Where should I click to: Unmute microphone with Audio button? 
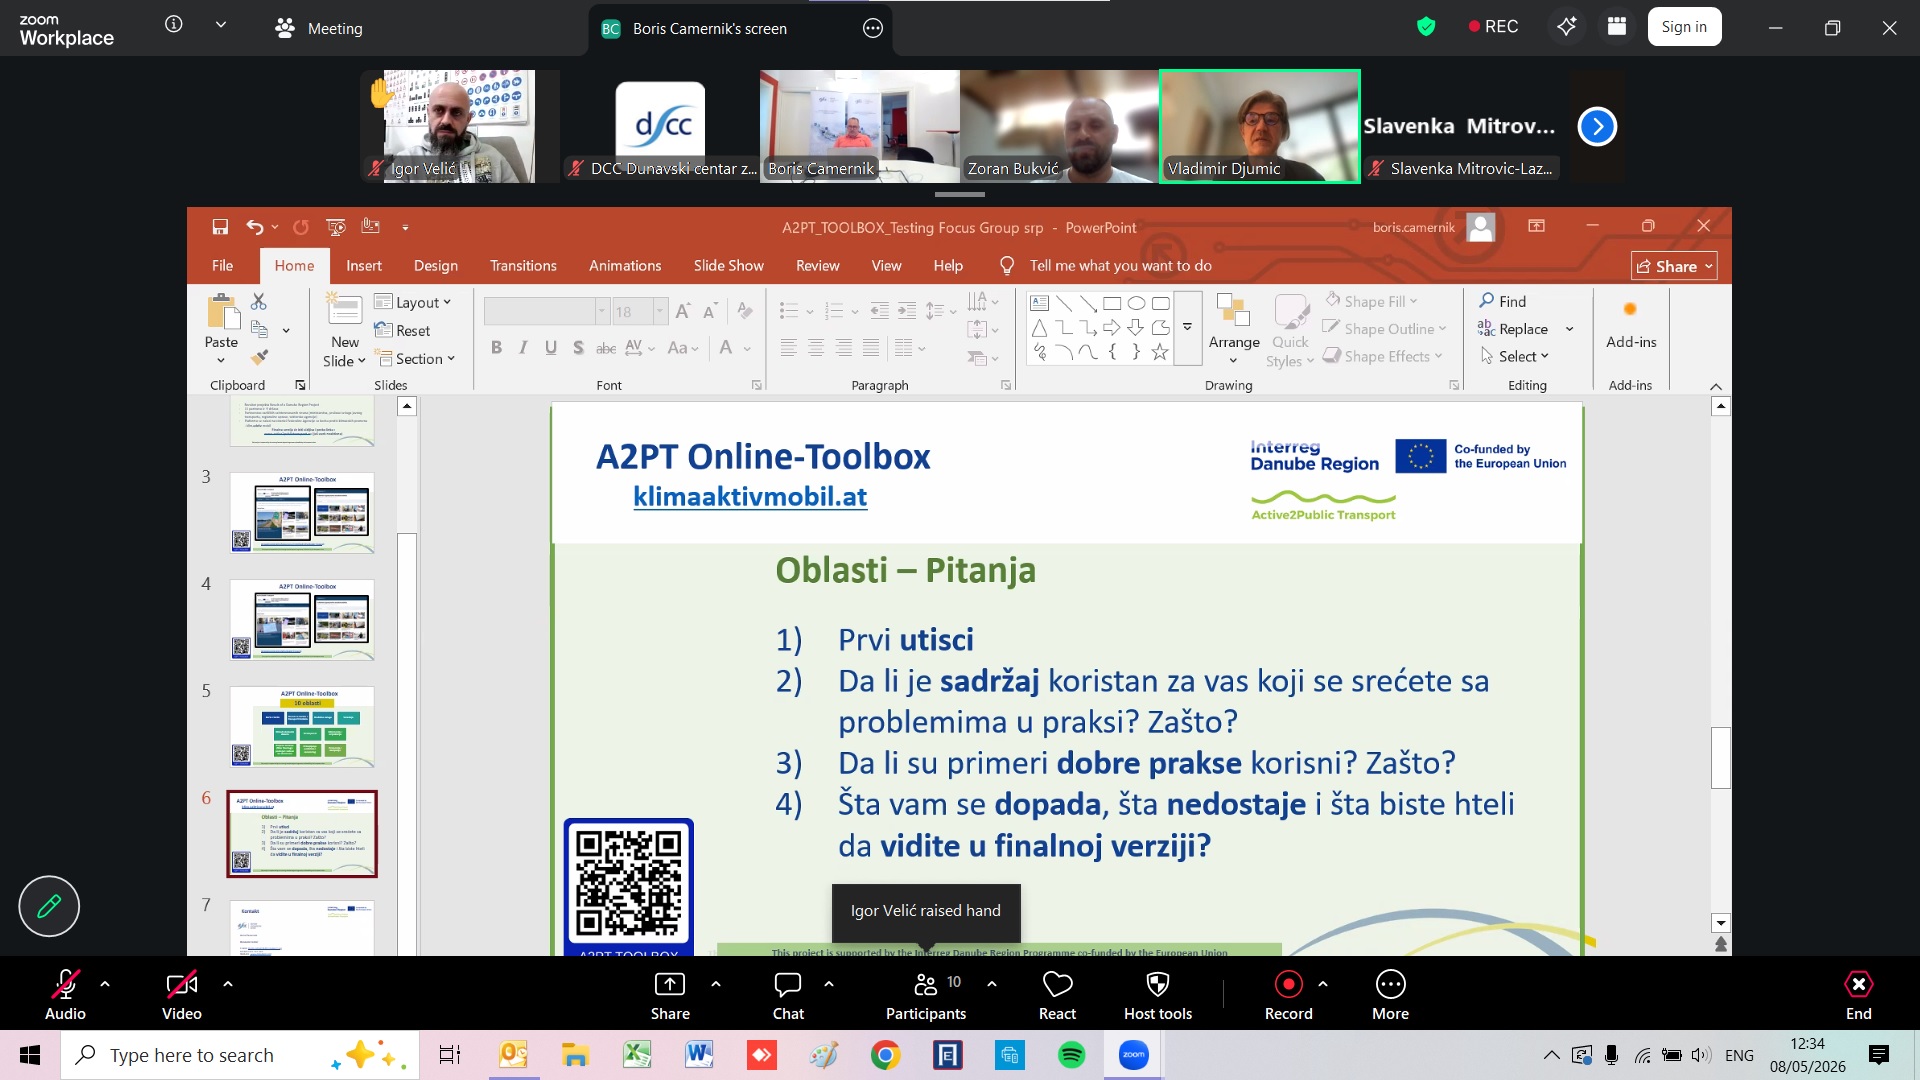coord(65,995)
